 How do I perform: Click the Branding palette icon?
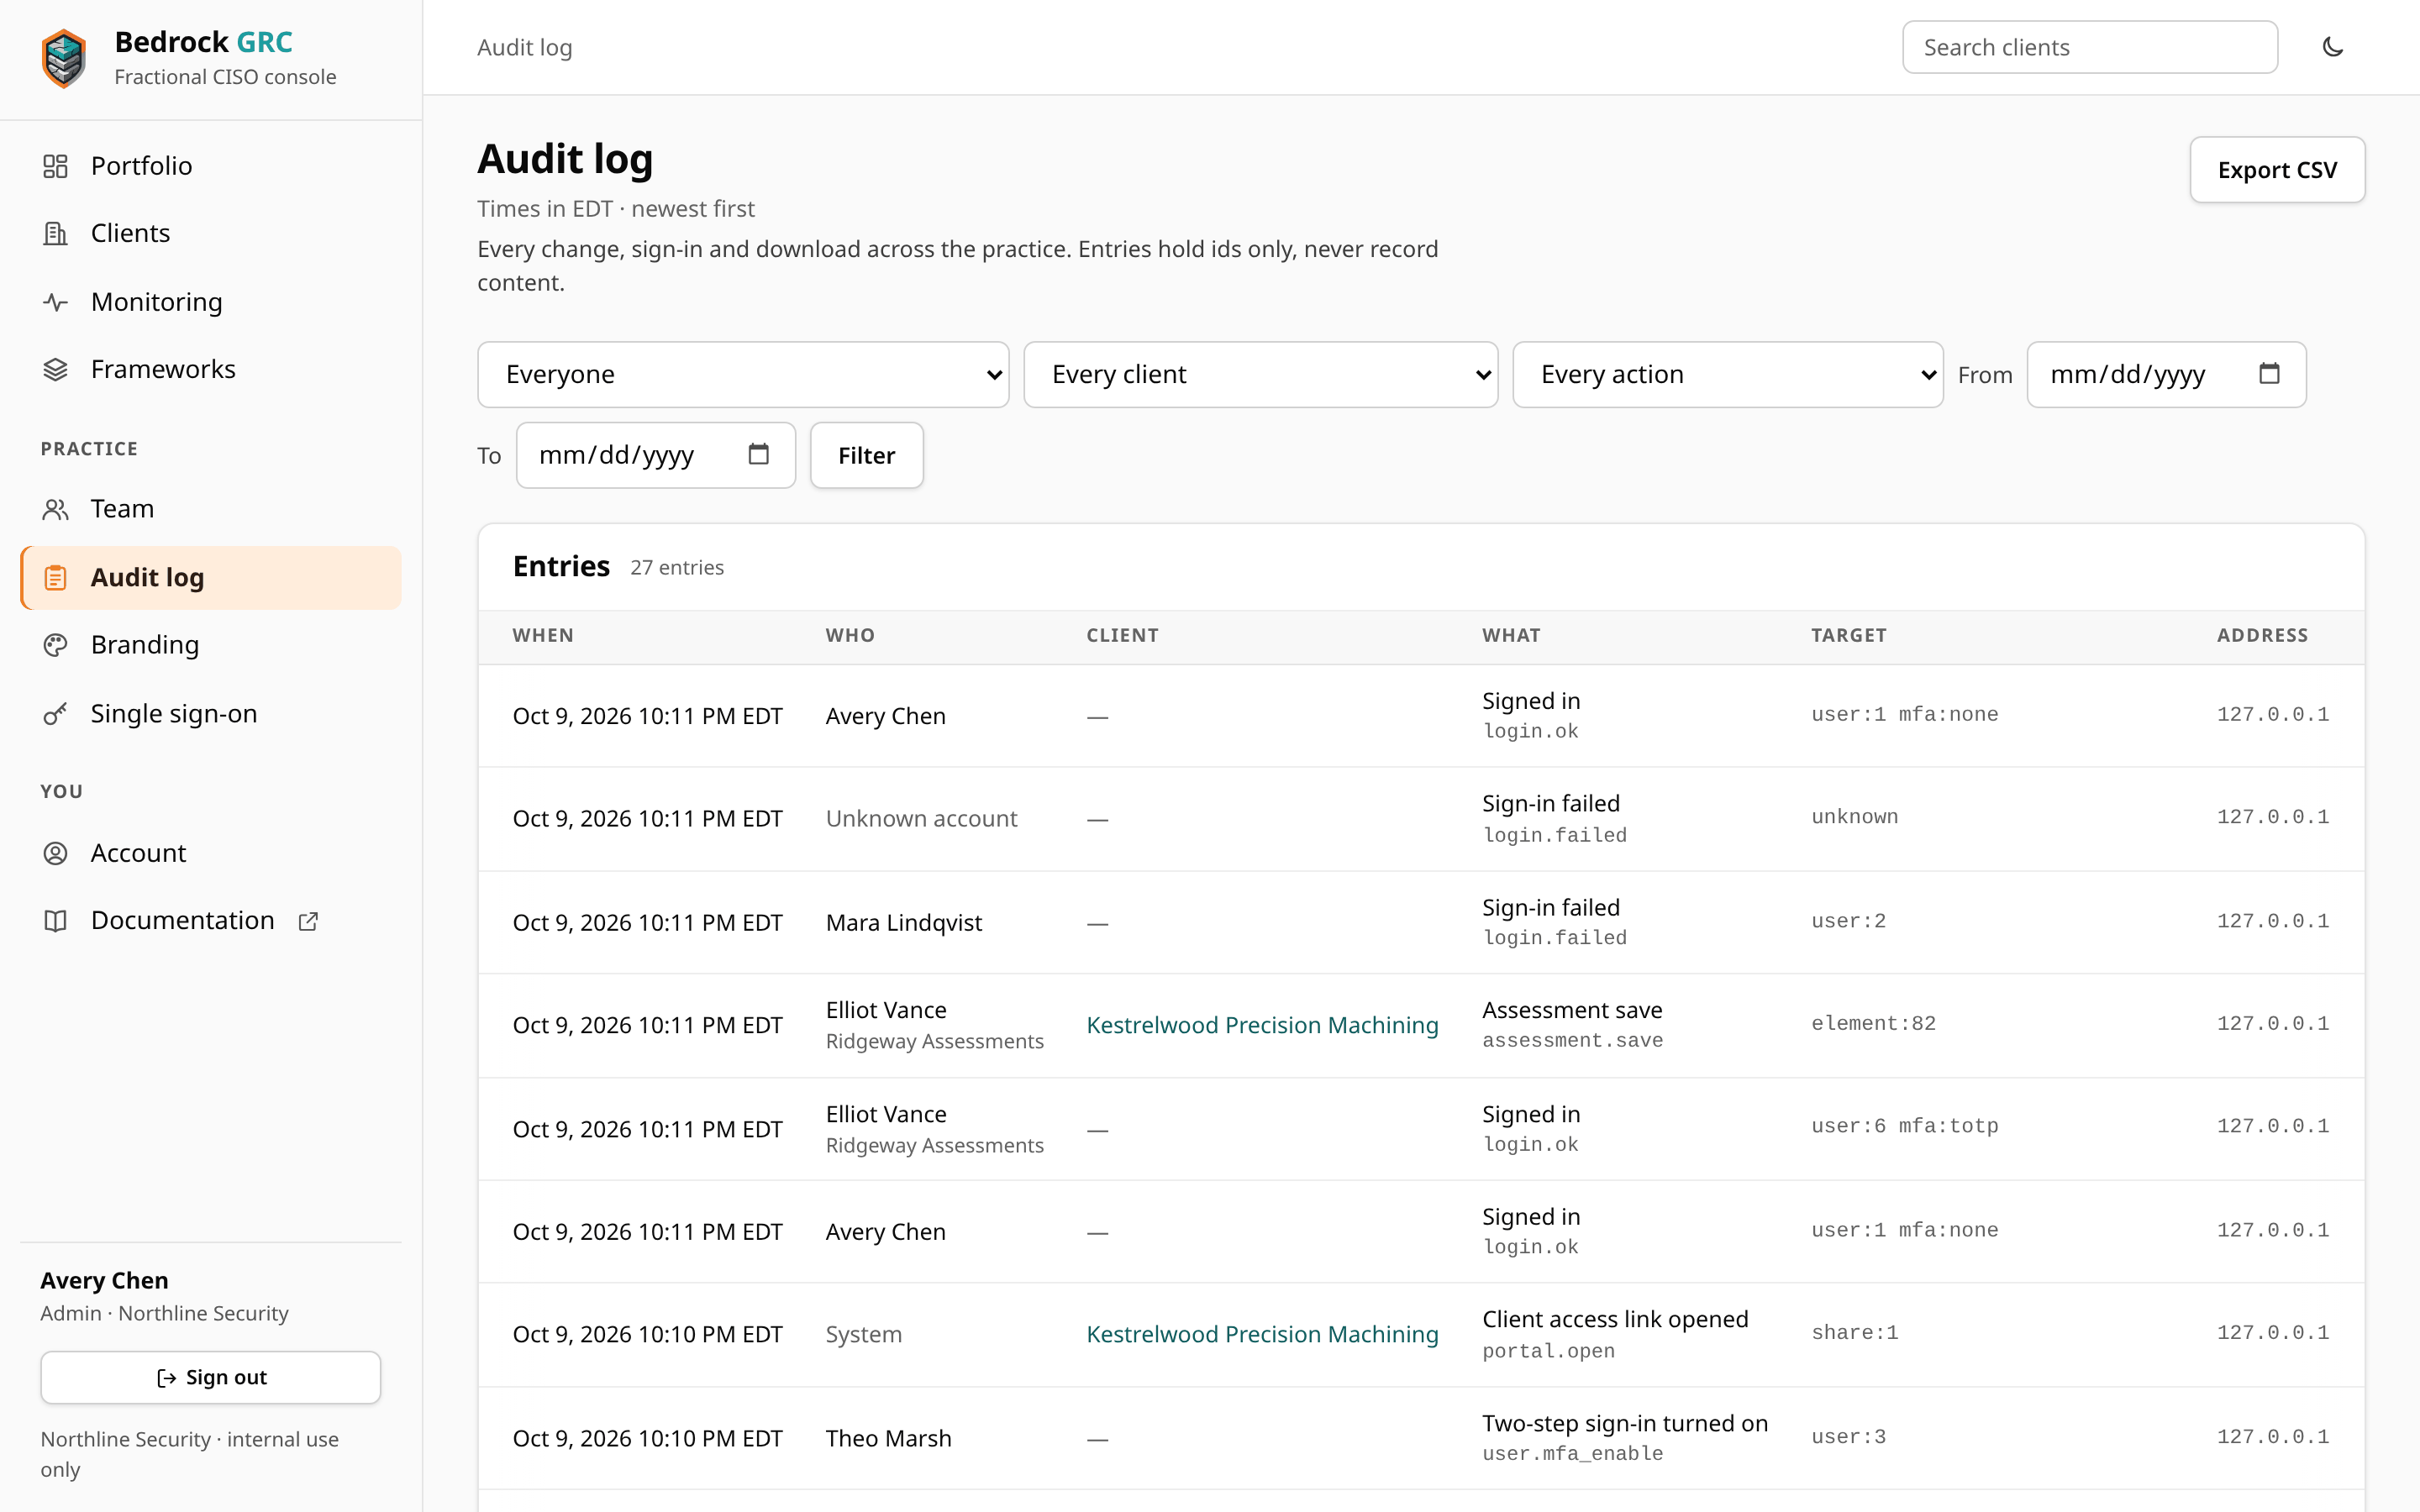click(55, 645)
